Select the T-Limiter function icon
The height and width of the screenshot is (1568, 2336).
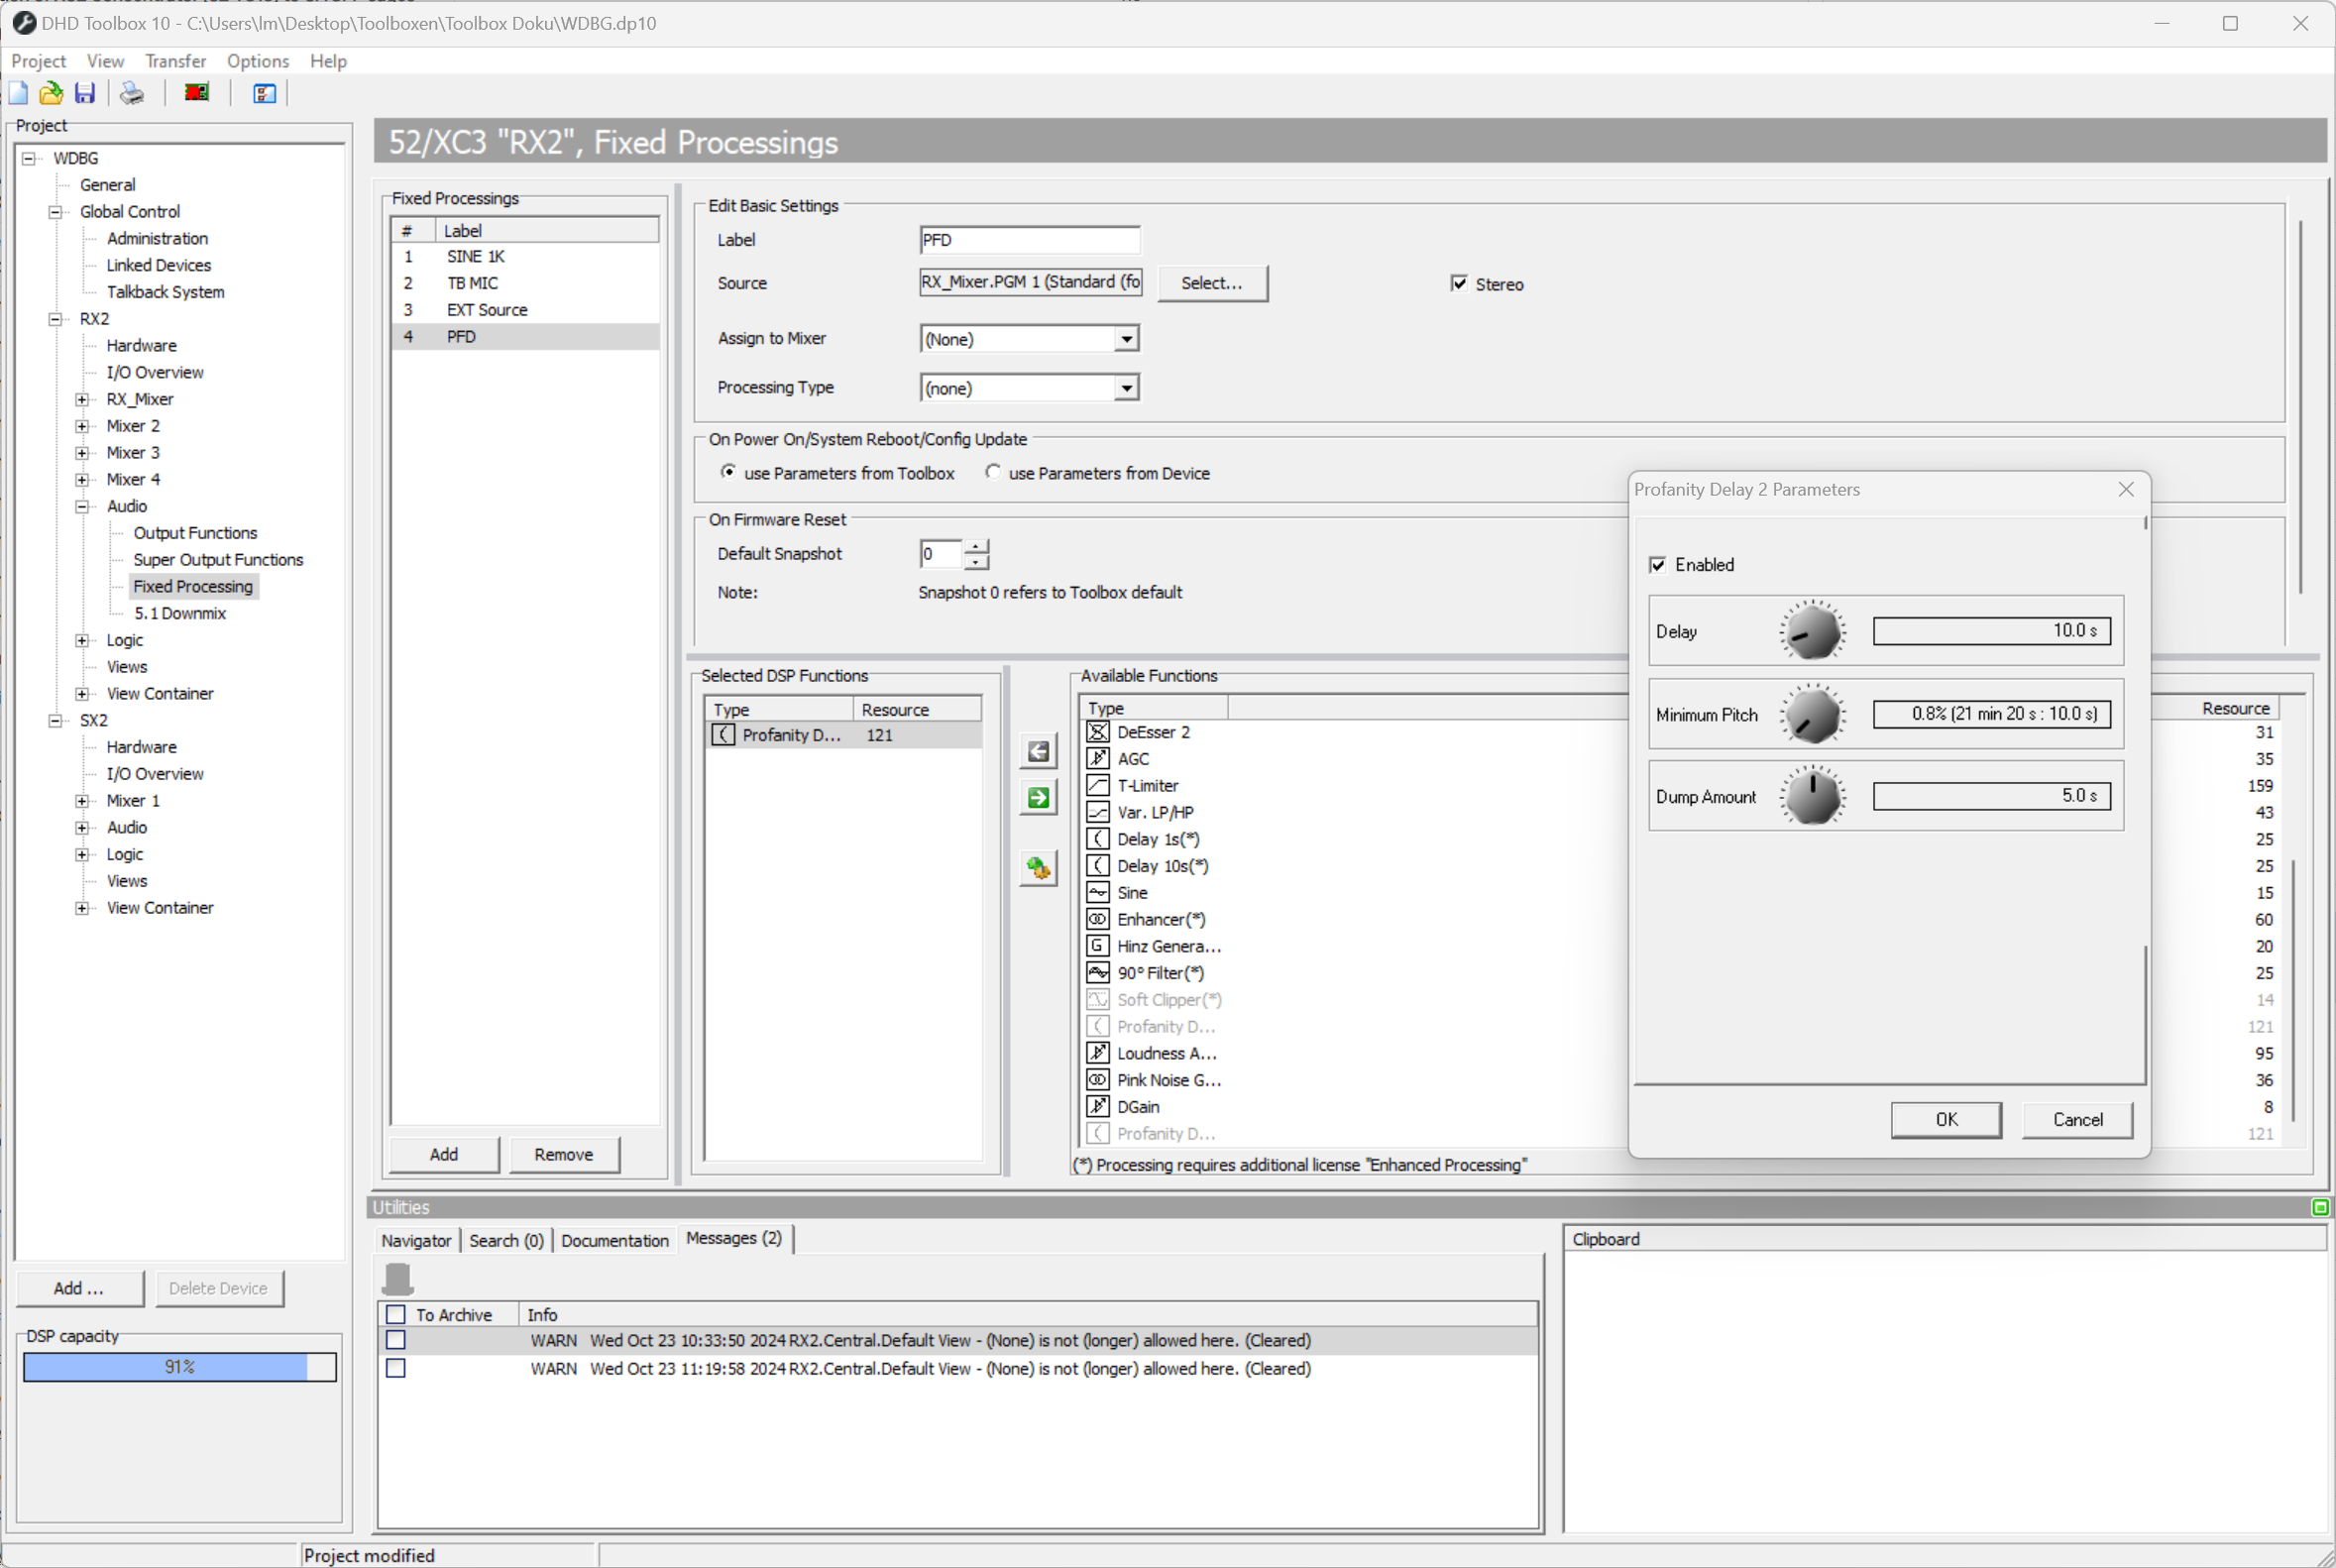pos(1098,785)
